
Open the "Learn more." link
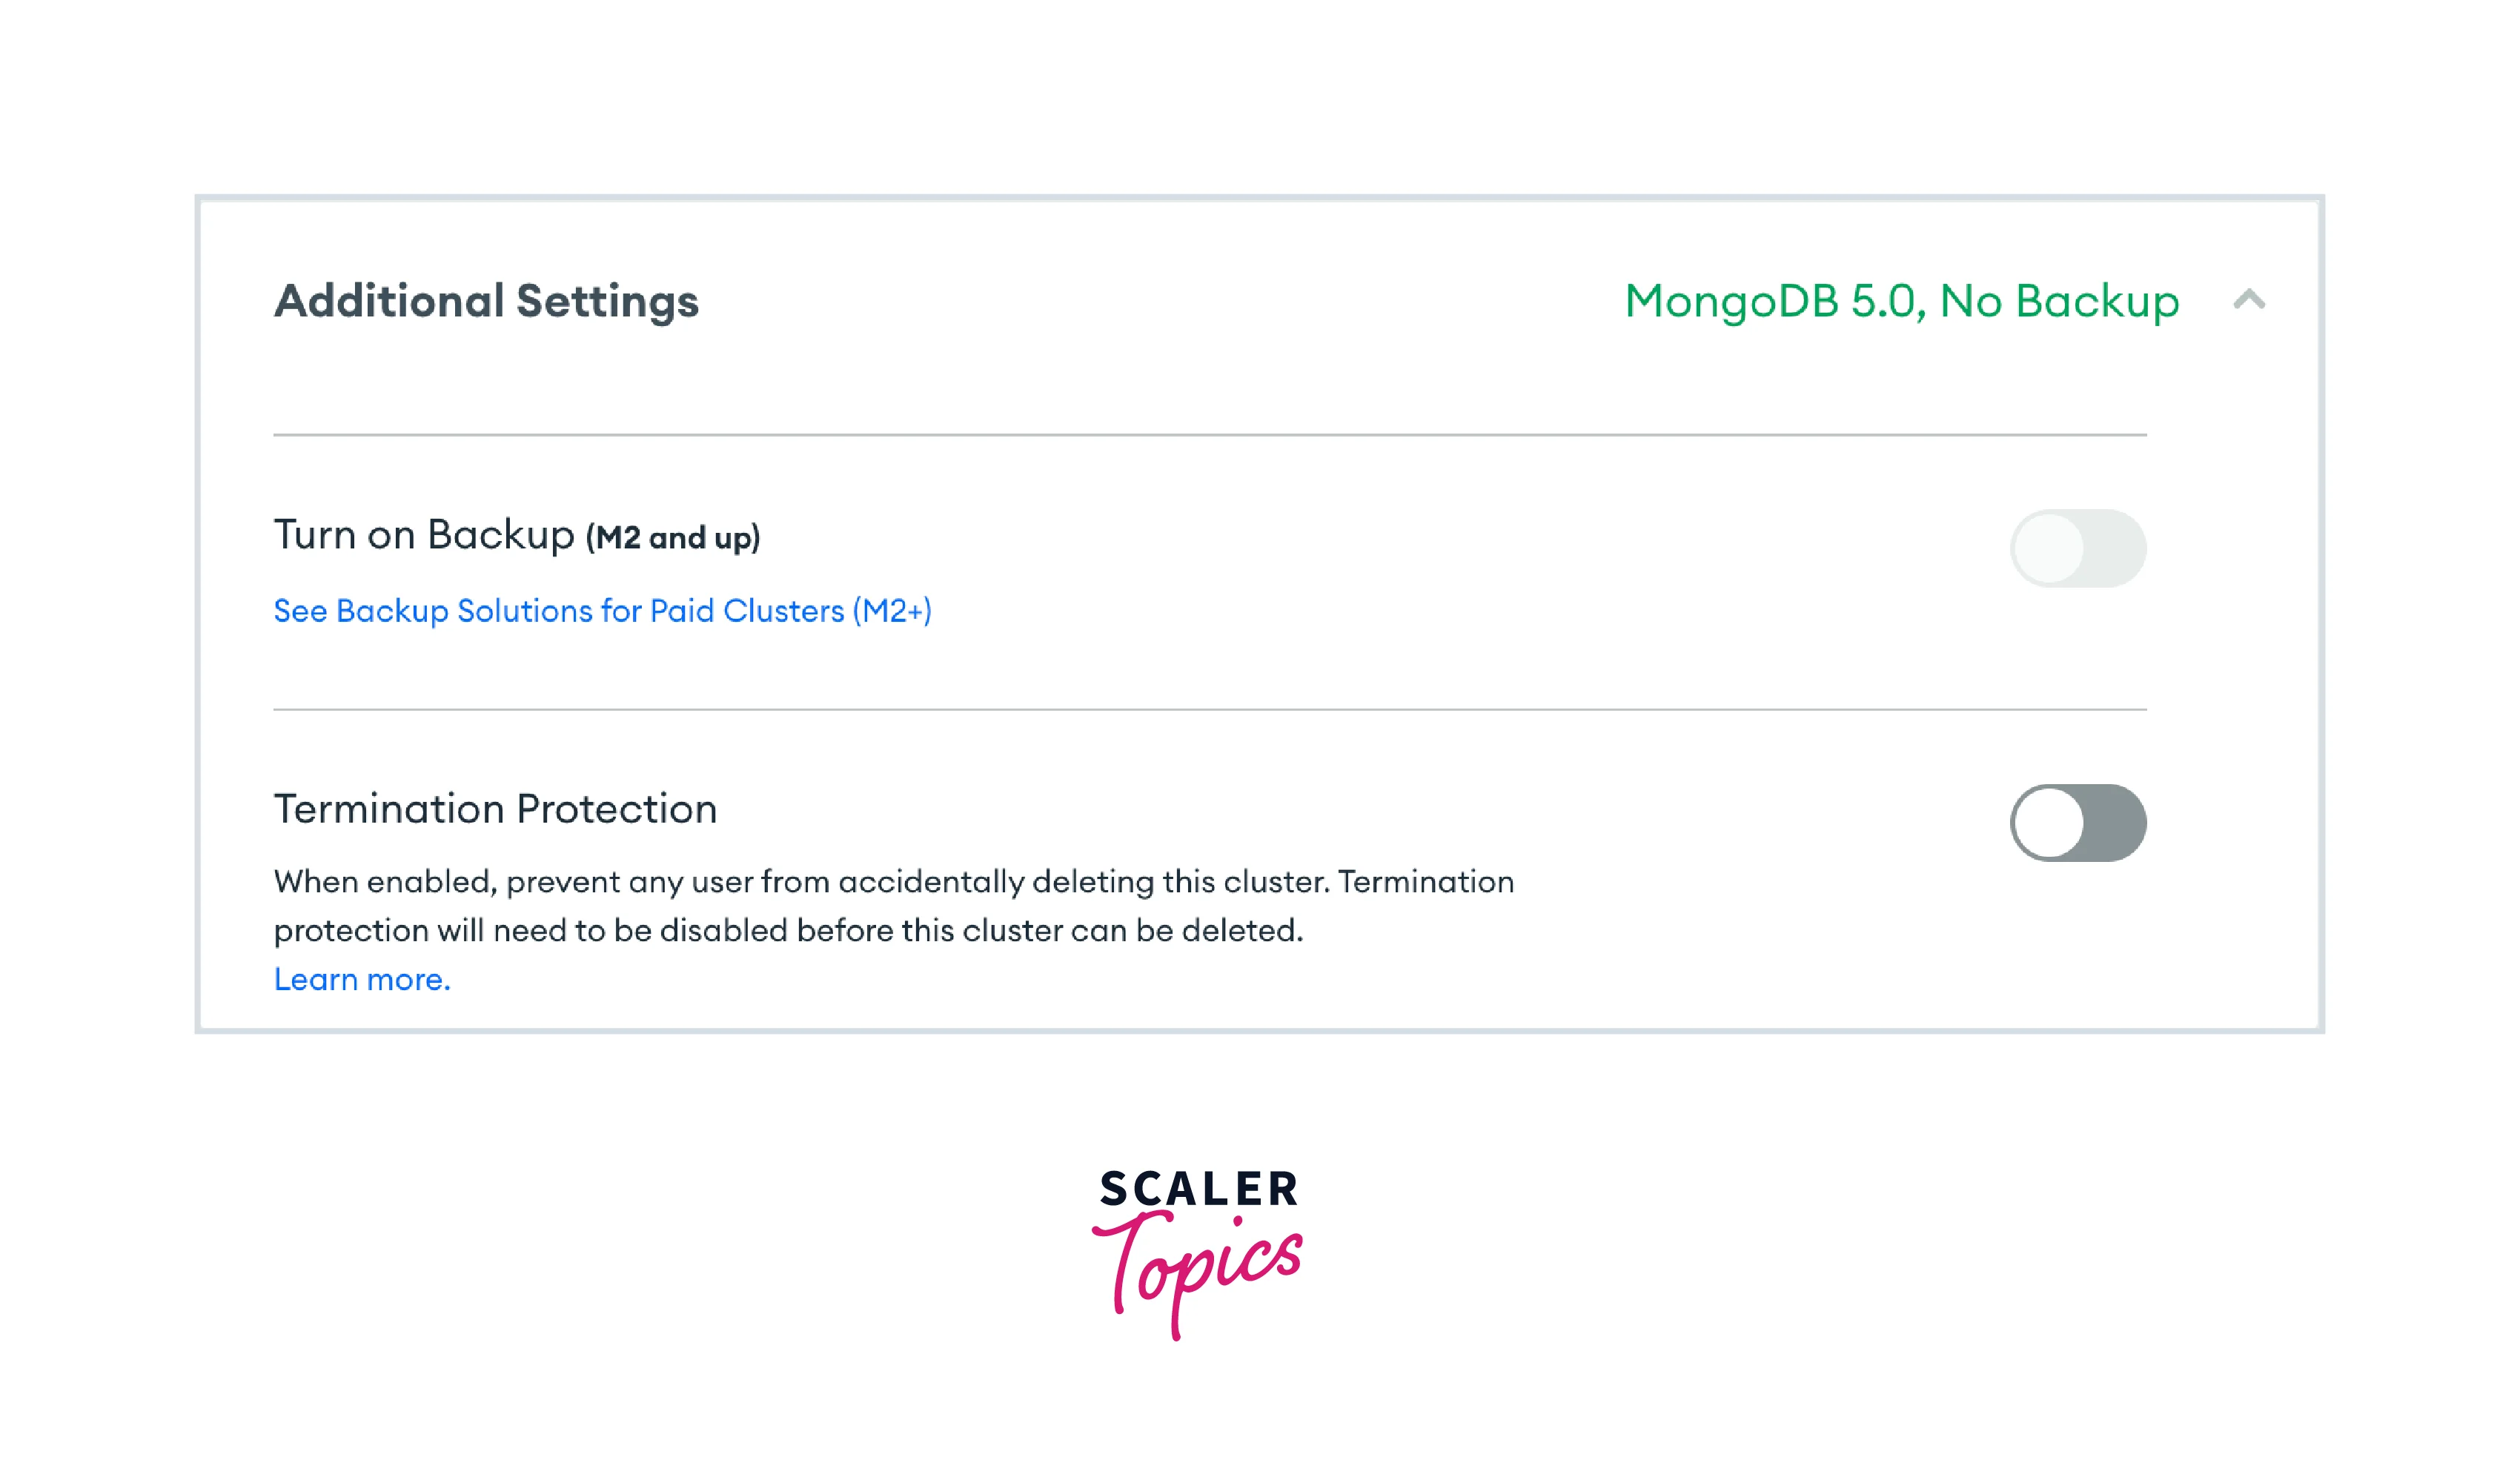click(x=362, y=979)
